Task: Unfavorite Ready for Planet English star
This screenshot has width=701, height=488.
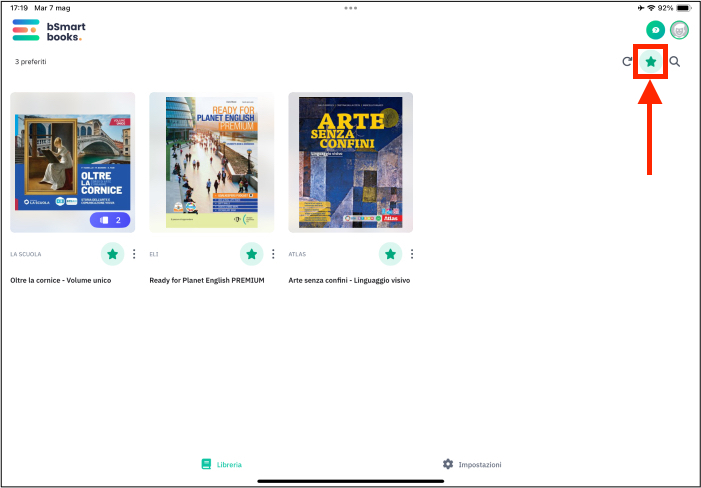Action: (252, 254)
